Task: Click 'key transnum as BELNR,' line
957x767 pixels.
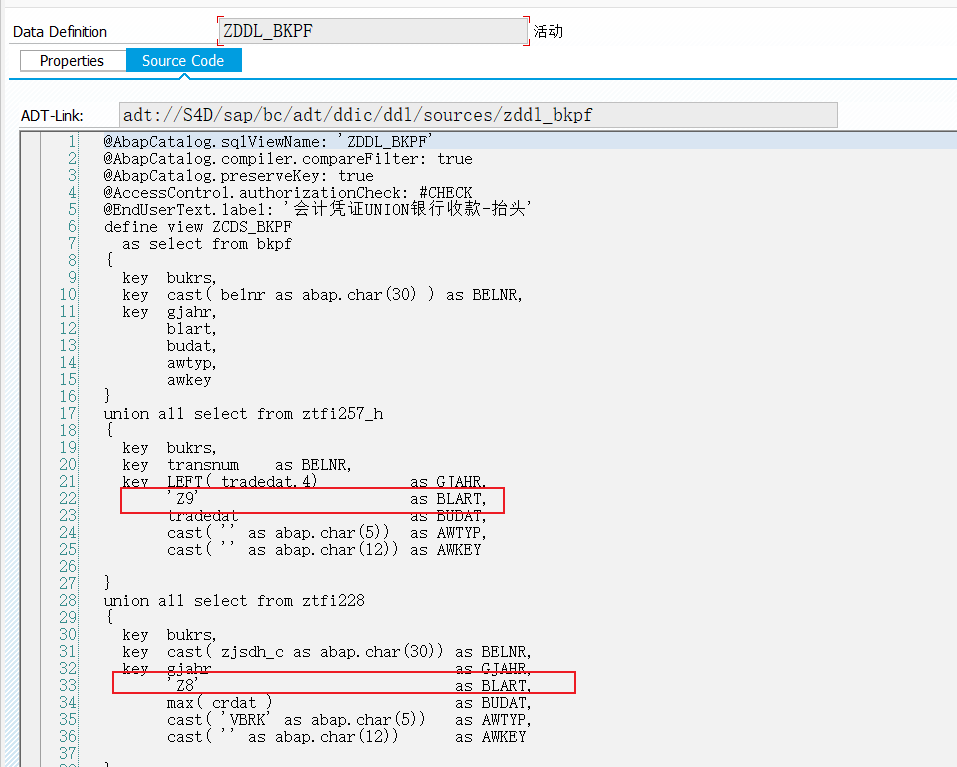Action: click(237, 465)
